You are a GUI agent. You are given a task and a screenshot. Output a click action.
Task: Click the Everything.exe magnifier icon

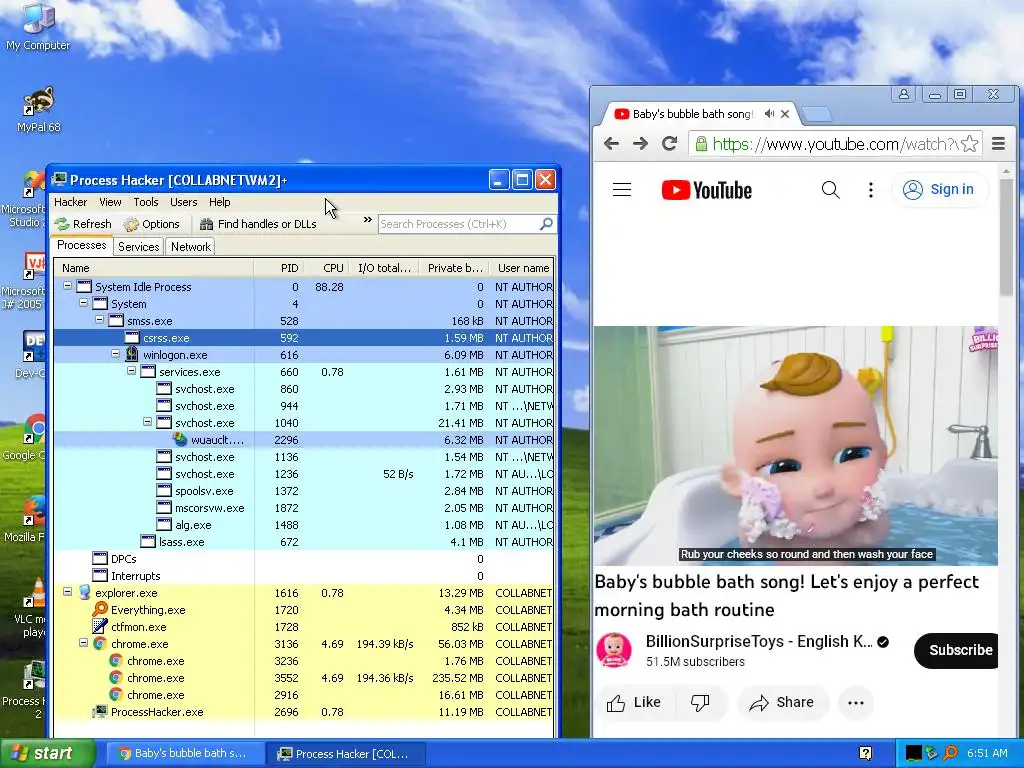coord(100,609)
